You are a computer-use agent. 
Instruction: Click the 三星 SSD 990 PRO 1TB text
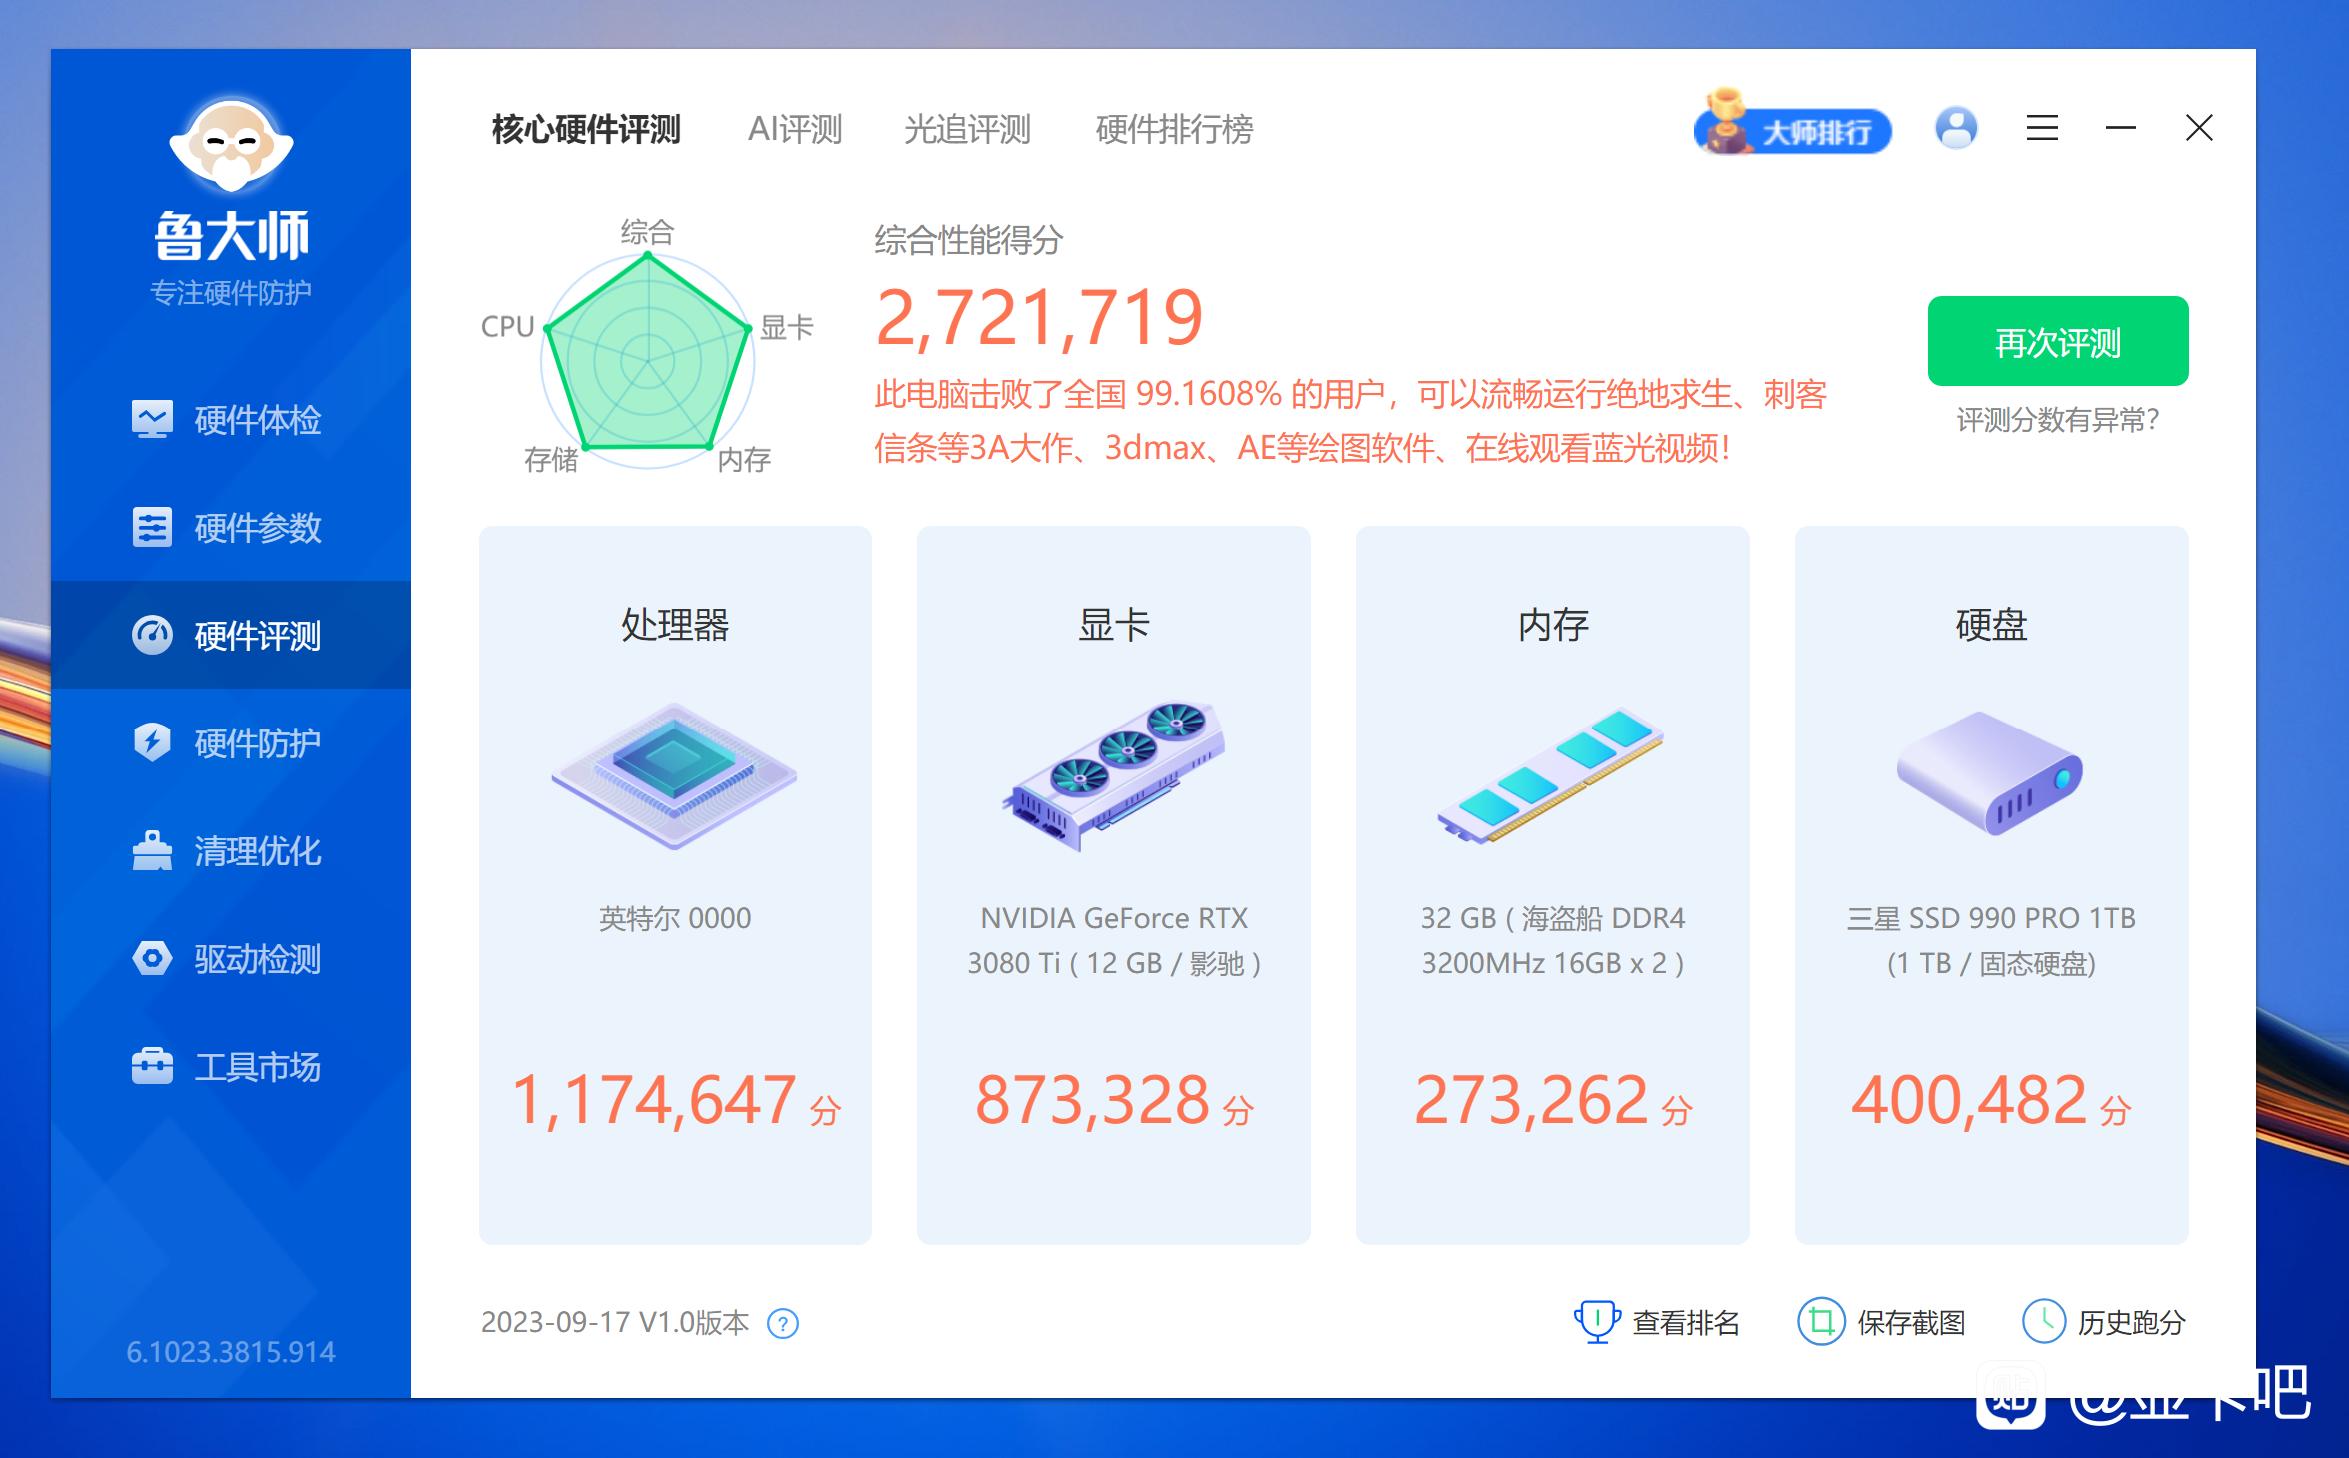(1991, 940)
